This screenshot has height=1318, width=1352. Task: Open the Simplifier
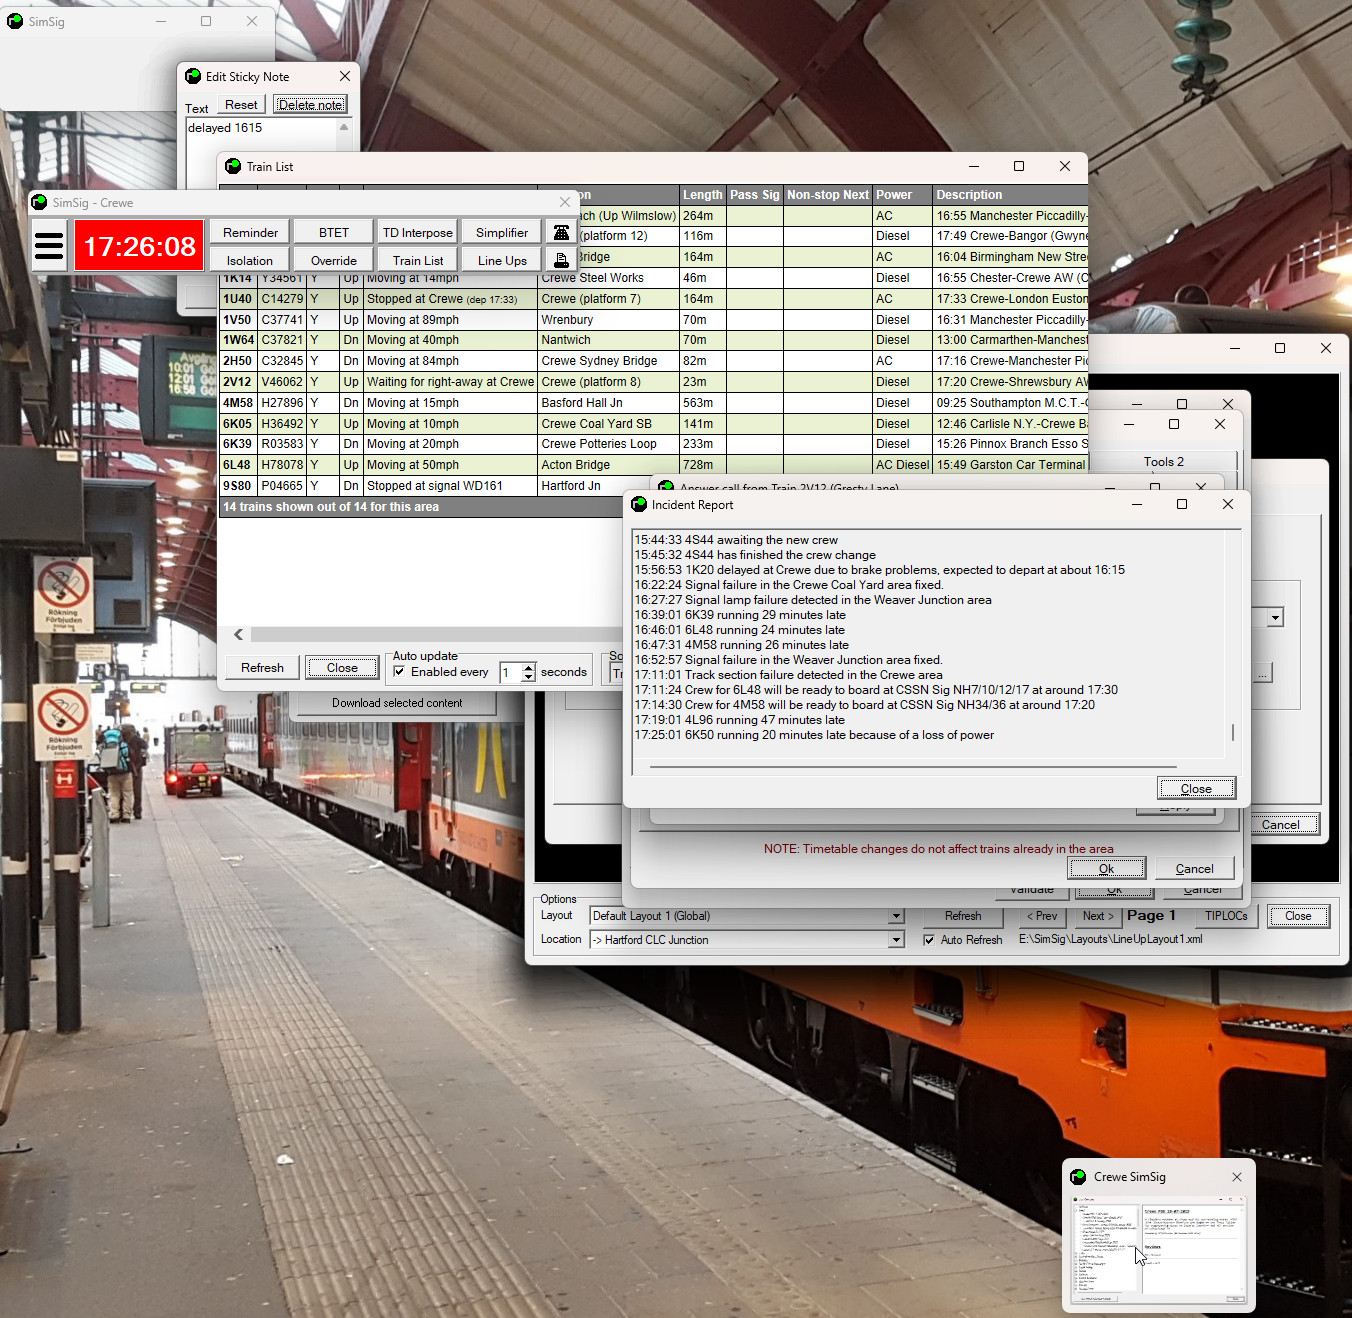(x=502, y=233)
